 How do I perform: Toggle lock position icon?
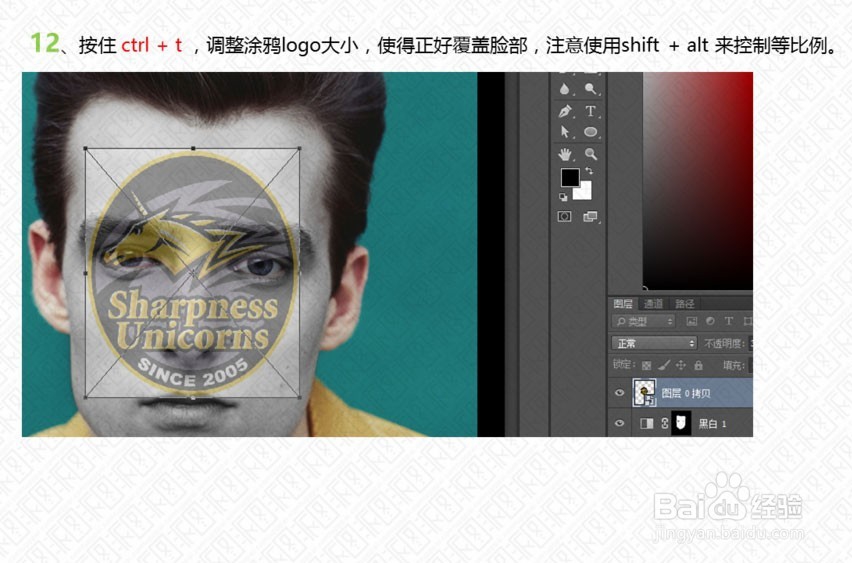pos(681,365)
